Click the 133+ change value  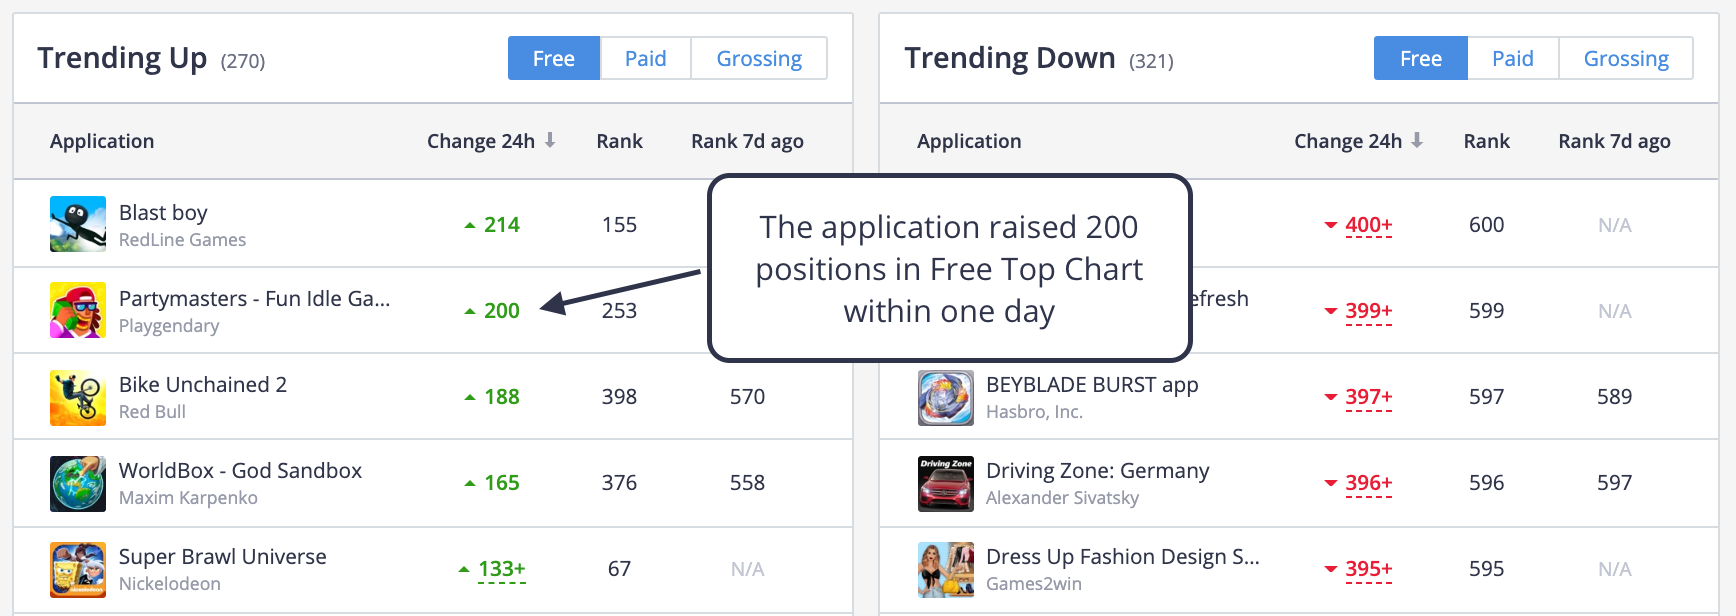(x=502, y=569)
